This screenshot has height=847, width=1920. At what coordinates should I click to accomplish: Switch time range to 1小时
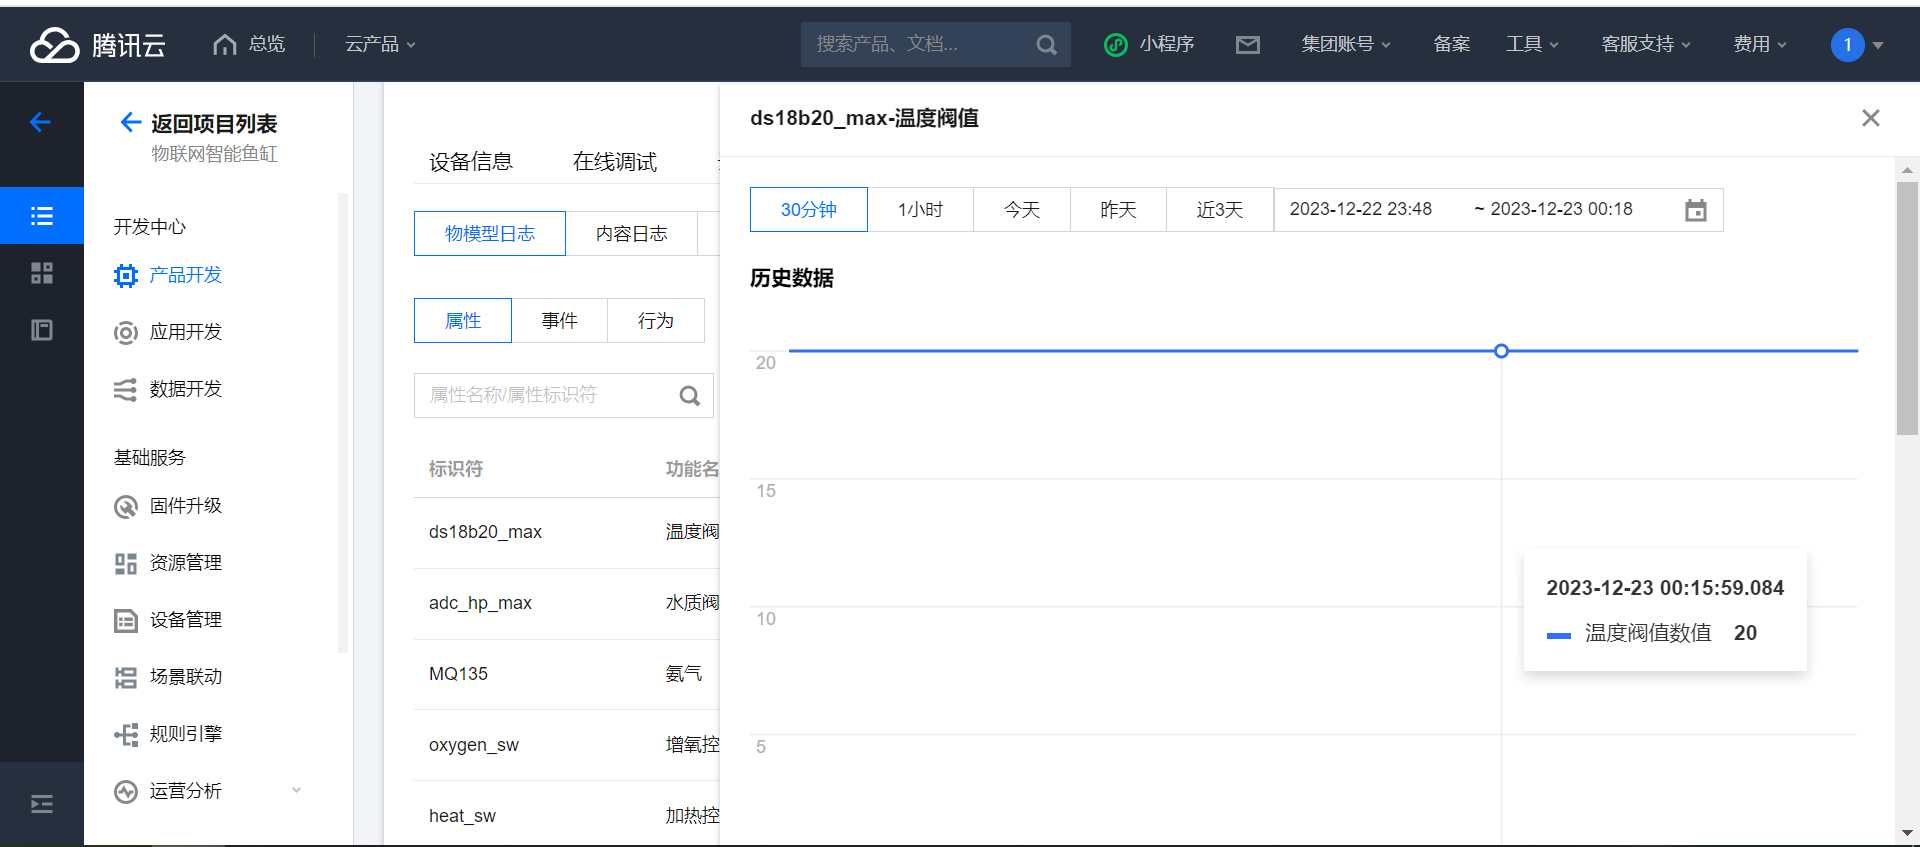(920, 210)
